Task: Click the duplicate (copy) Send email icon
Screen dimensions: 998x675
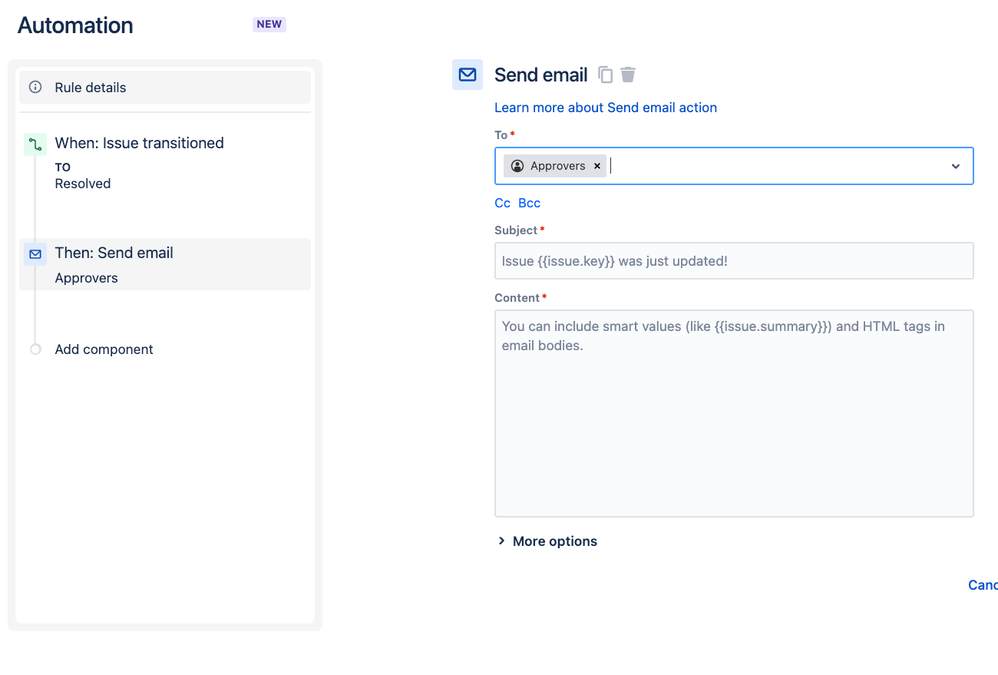Action: pos(605,75)
